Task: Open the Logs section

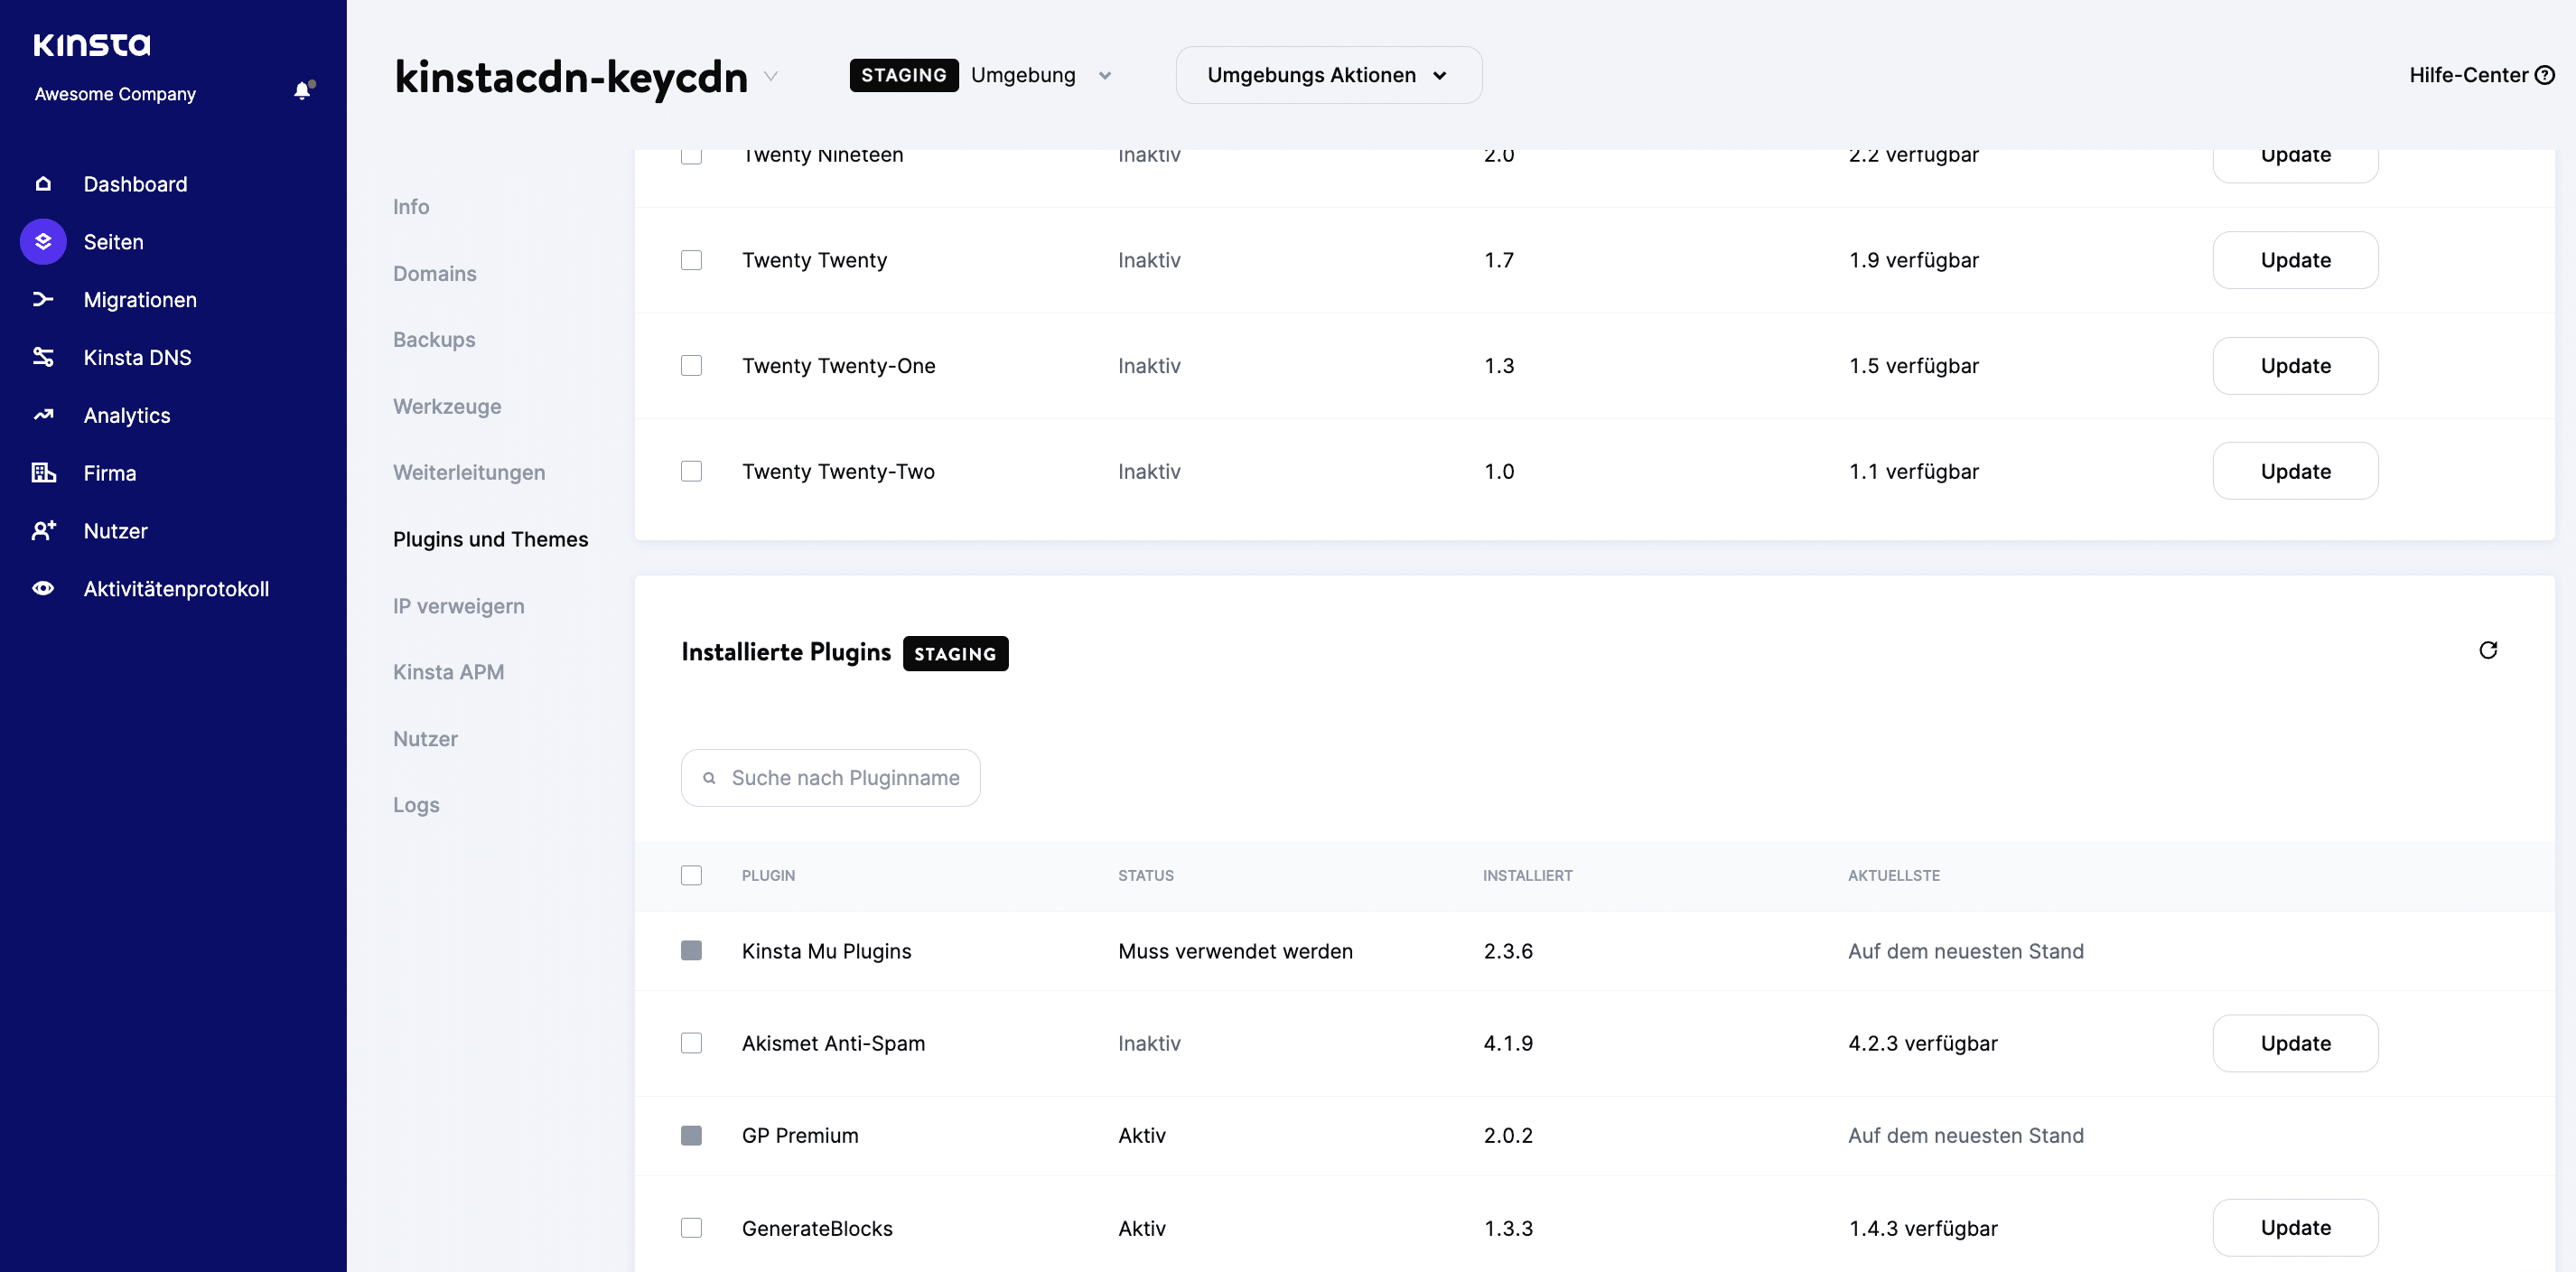Action: pos(416,806)
